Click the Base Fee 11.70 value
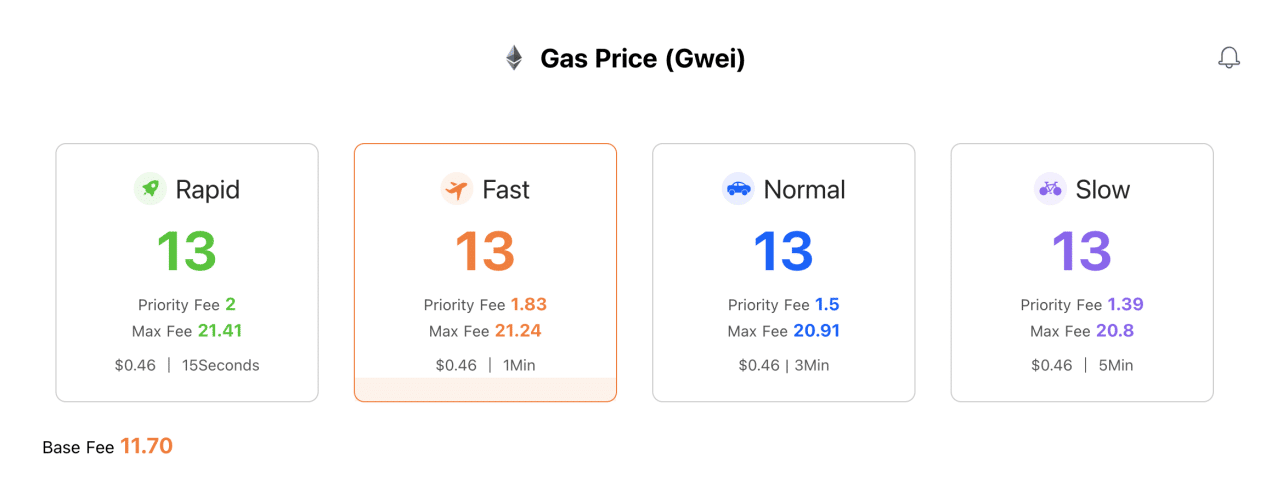 [x=147, y=446]
